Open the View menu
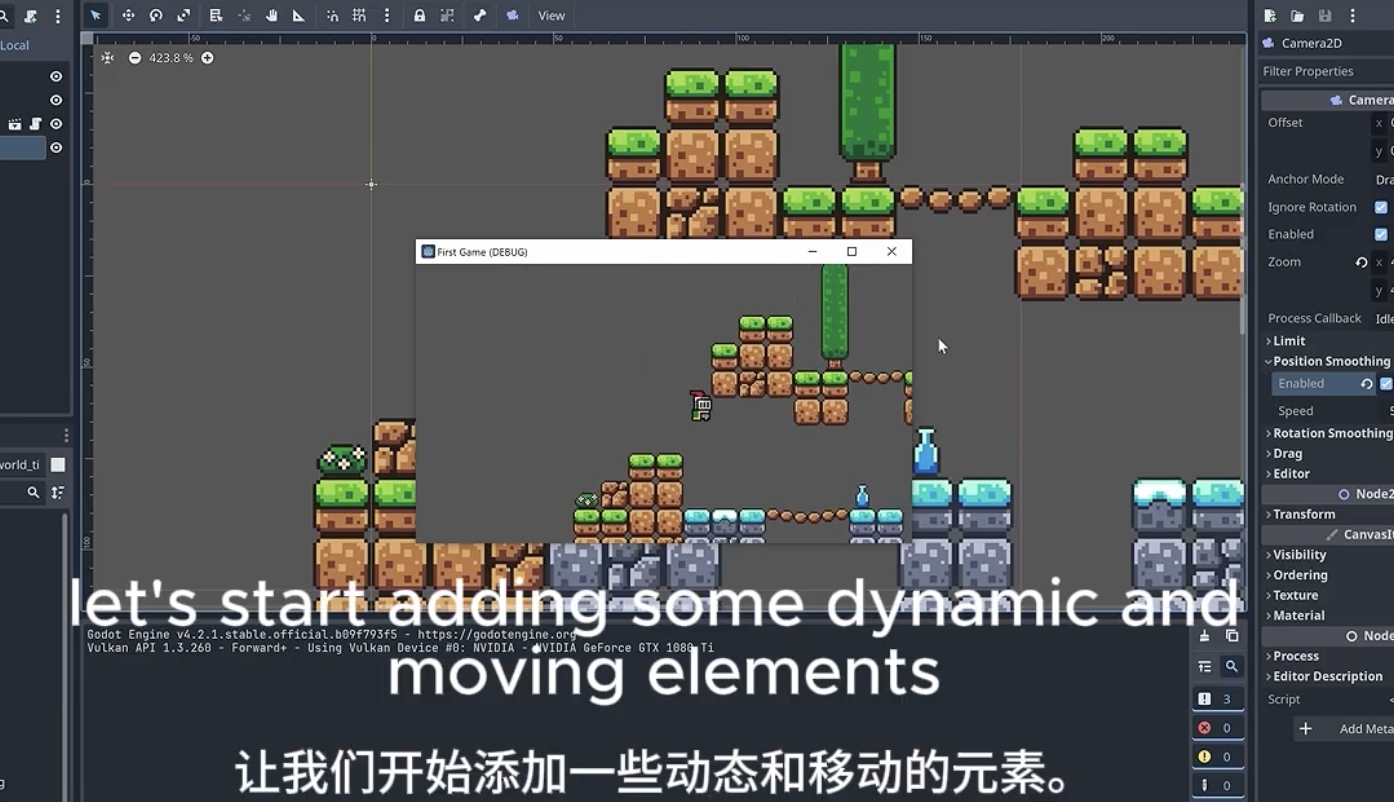This screenshot has height=802, width=1394. coord(551,15)
